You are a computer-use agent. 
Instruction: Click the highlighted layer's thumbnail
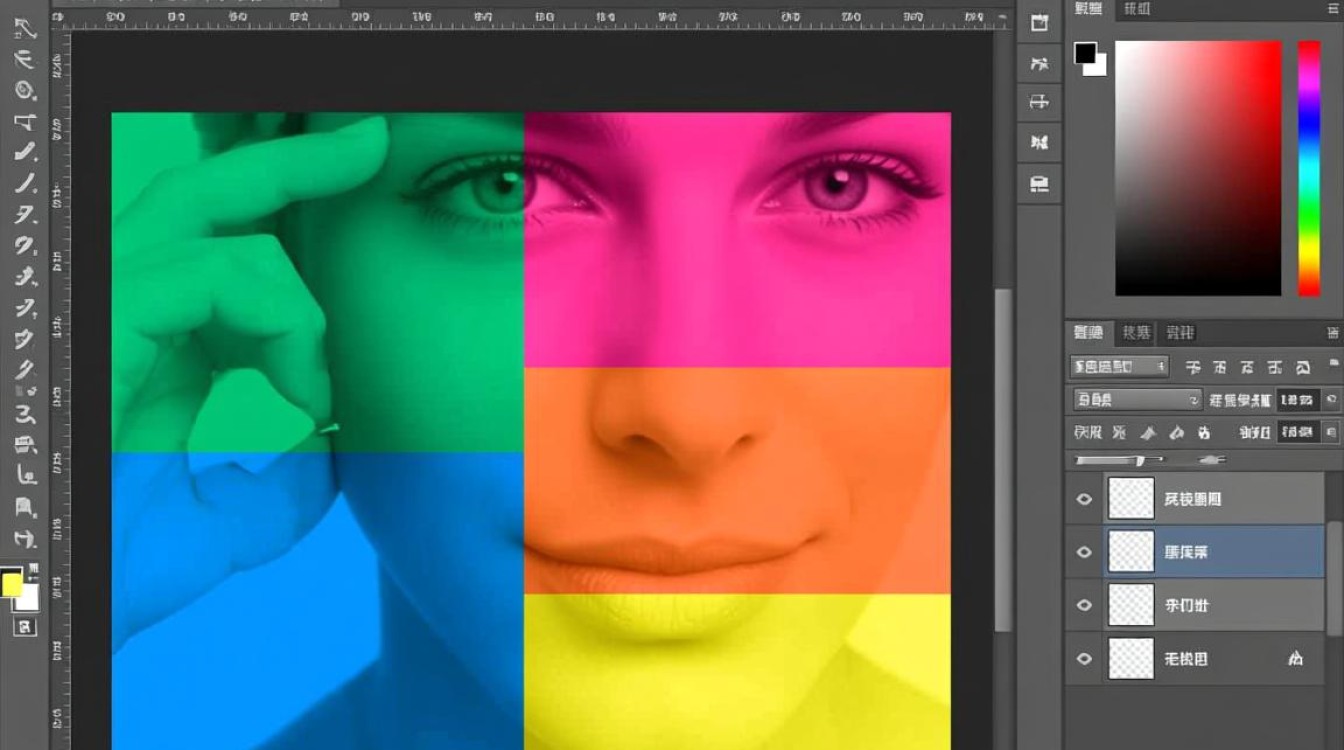pos(1131,552)
